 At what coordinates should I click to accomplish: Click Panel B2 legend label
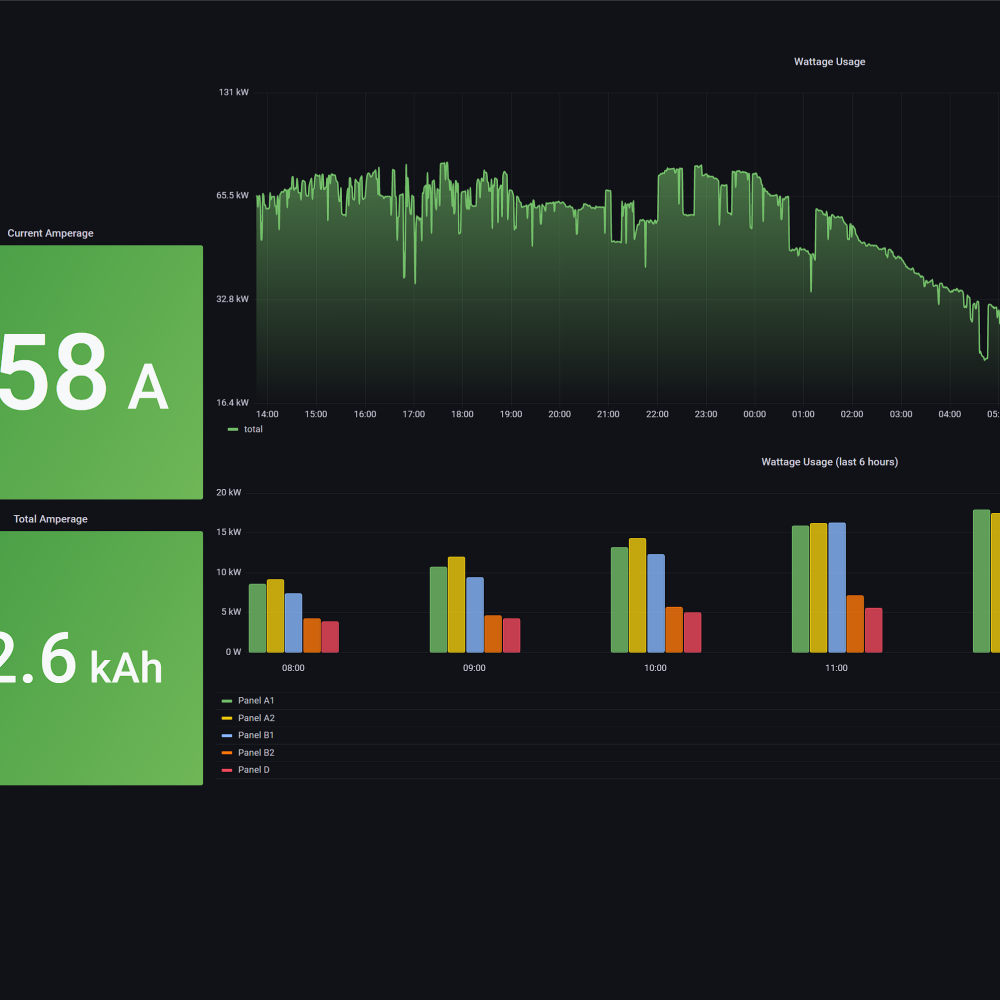(x=256, y=753)
